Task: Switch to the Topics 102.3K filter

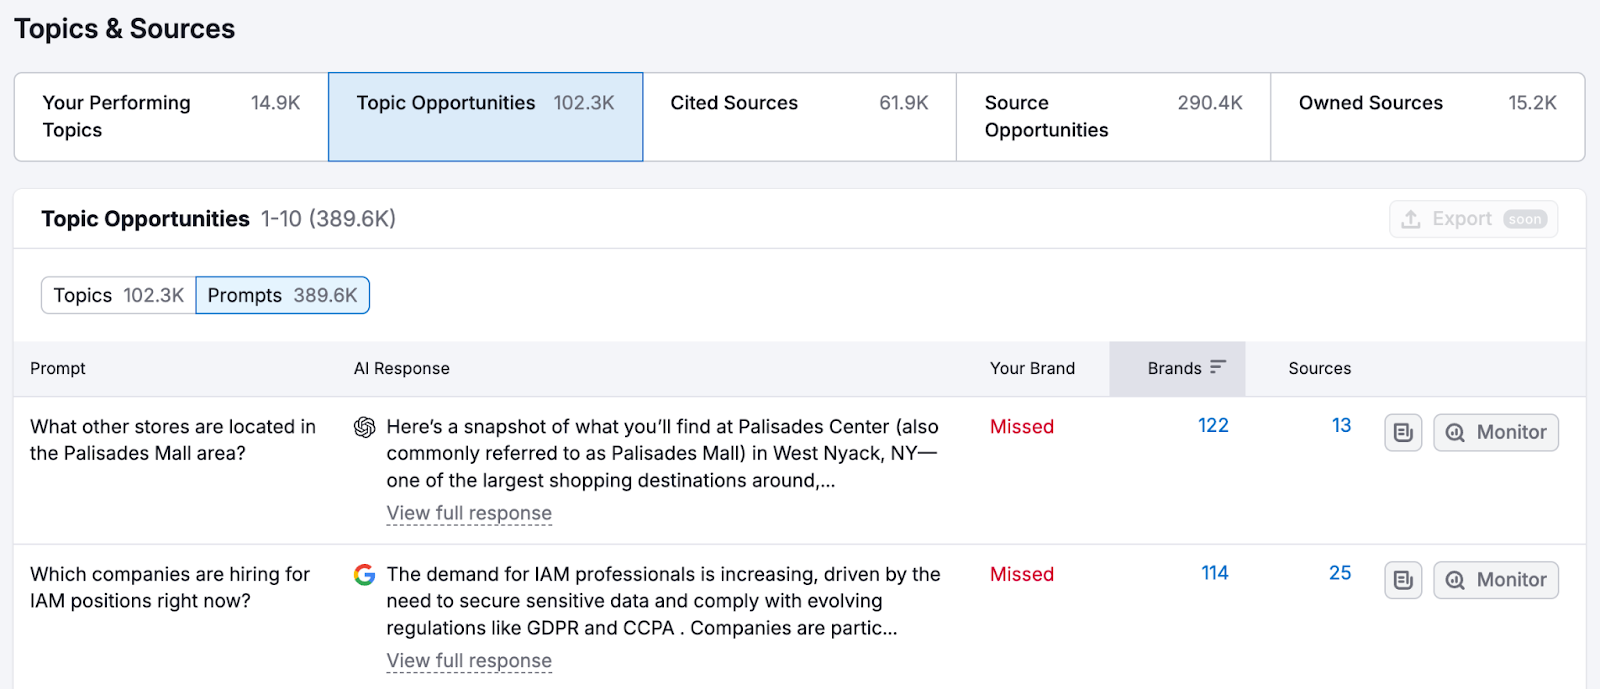Action: coord(116,295)
